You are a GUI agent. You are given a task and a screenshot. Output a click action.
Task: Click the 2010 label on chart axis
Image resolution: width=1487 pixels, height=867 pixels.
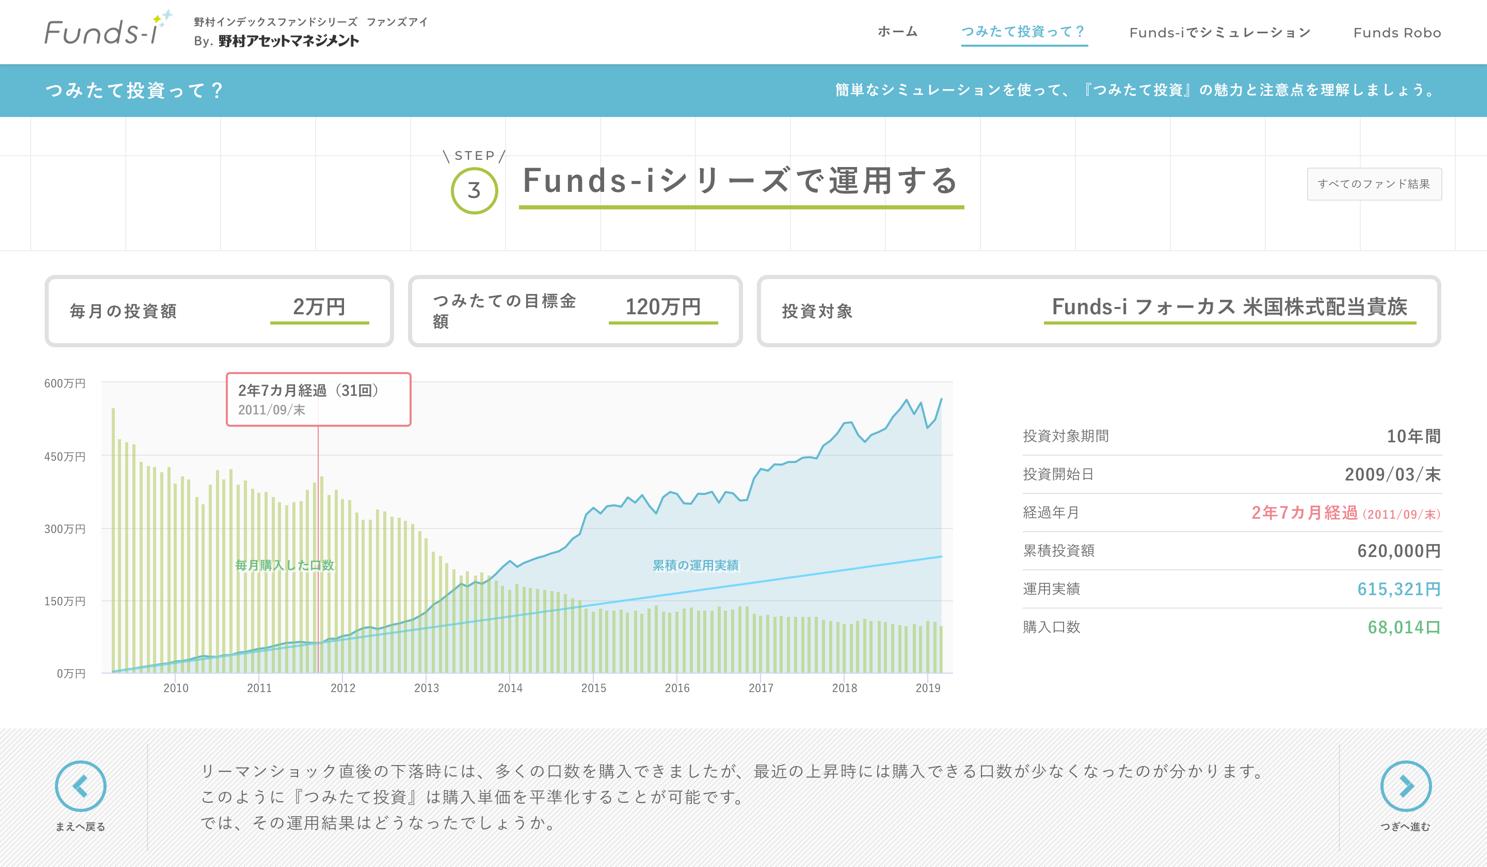pos(176,688)
